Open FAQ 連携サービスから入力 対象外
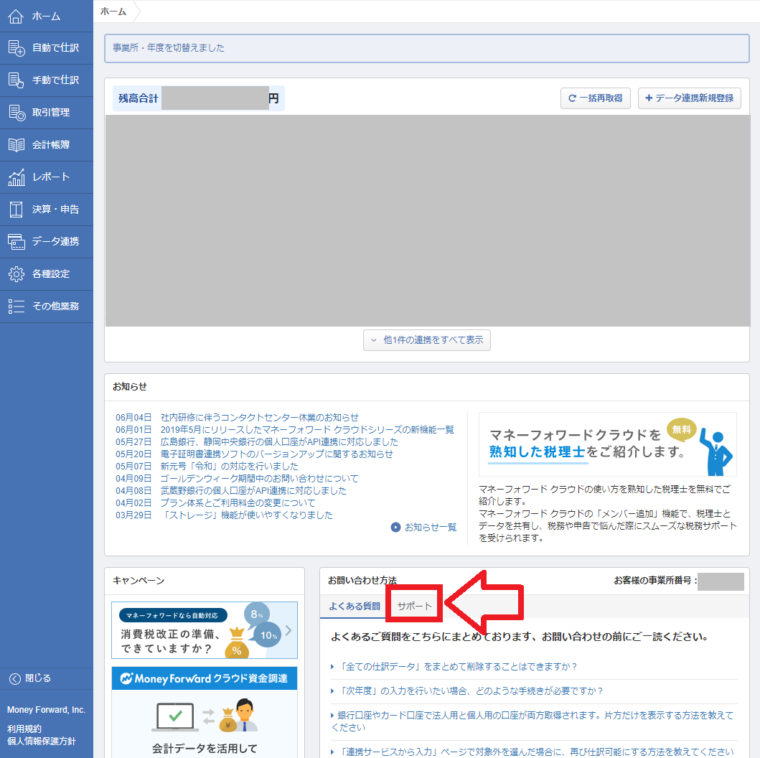The width and height of the screenshot is (760, 758). coord(536,752)
